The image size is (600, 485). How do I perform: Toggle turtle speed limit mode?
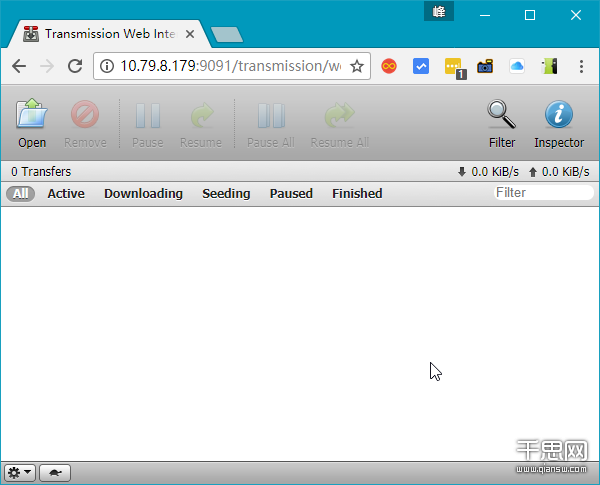coord(55,473)
